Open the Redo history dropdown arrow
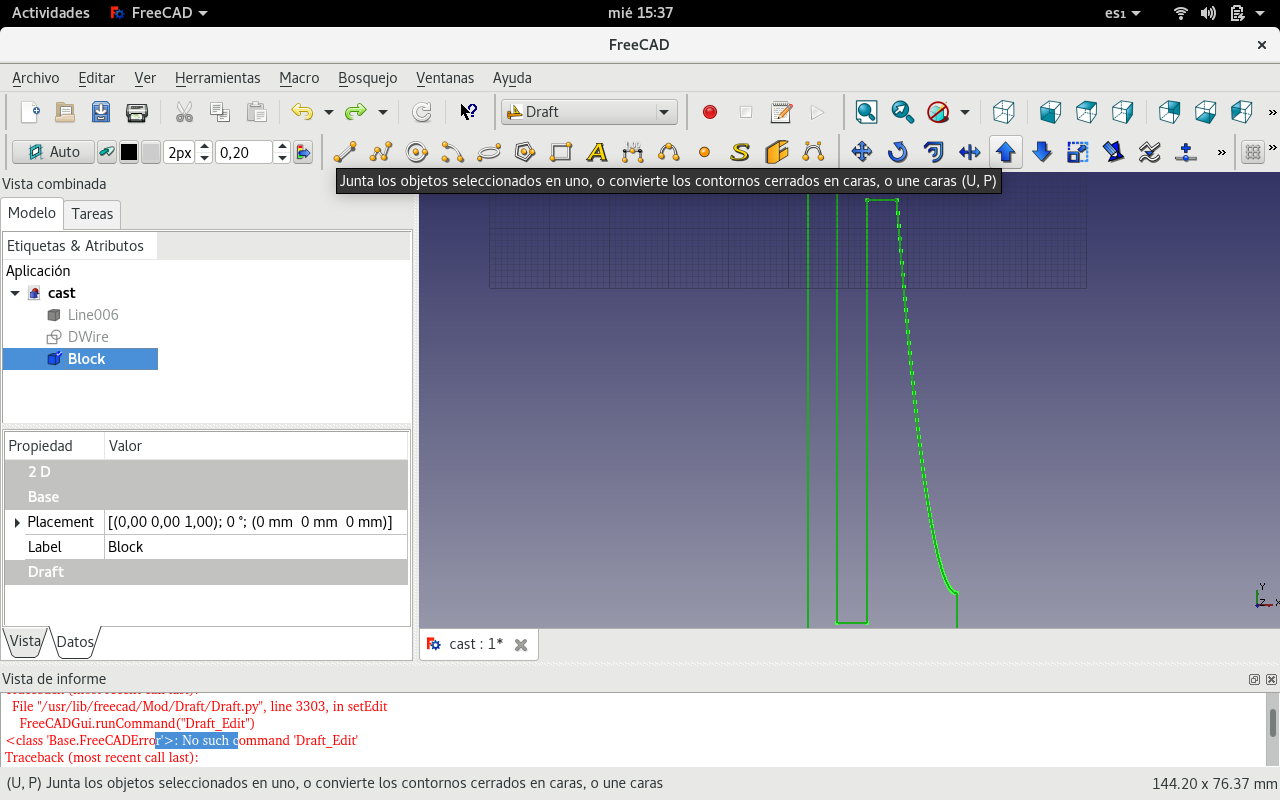 tap(382, 112)
